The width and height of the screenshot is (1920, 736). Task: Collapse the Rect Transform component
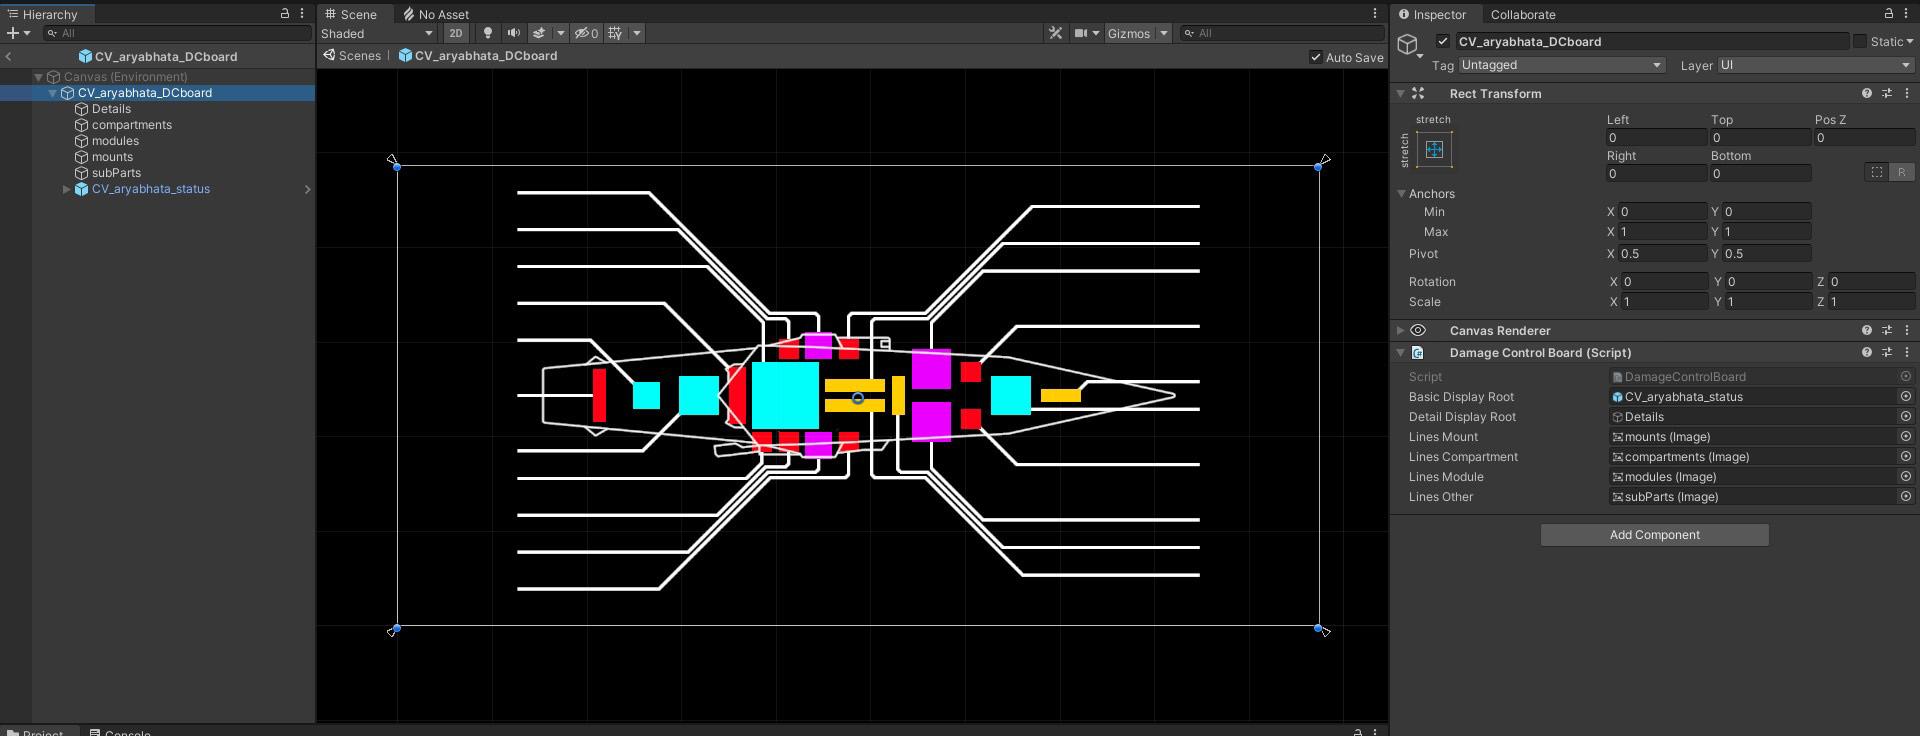click(x=1401, y=93)
